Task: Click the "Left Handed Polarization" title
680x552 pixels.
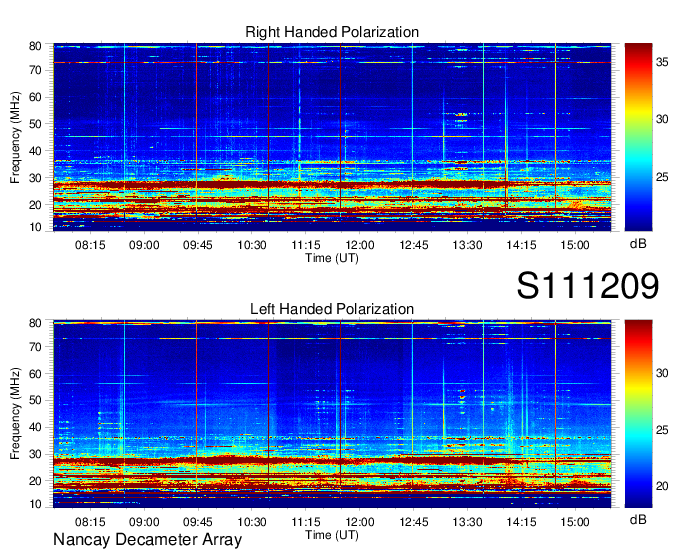Action: [x=332, y=309]
